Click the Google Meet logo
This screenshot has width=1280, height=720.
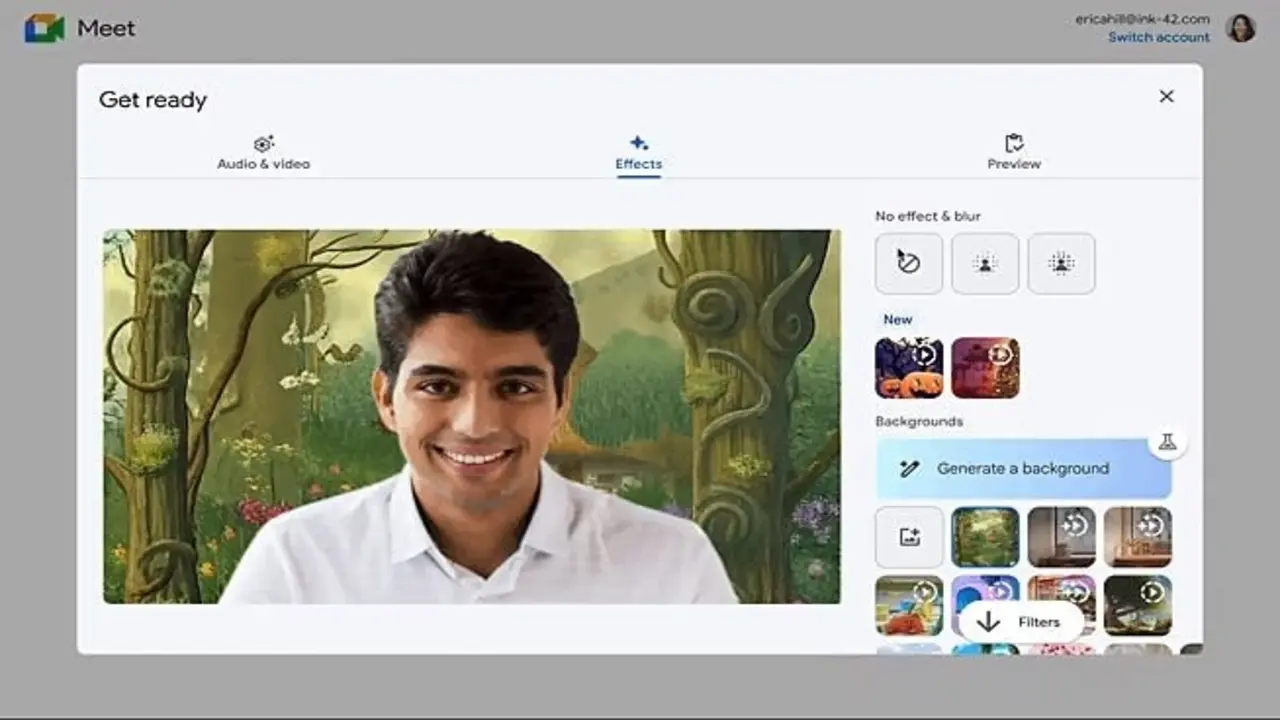[x=44, y=28]
